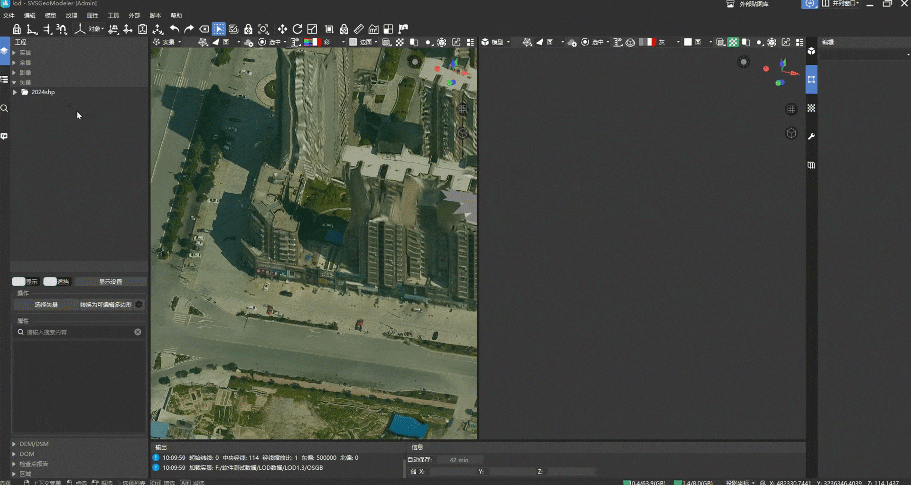
Task: Click the multicolor swatch in left viewport toolbar
Action: coord(310,42)
